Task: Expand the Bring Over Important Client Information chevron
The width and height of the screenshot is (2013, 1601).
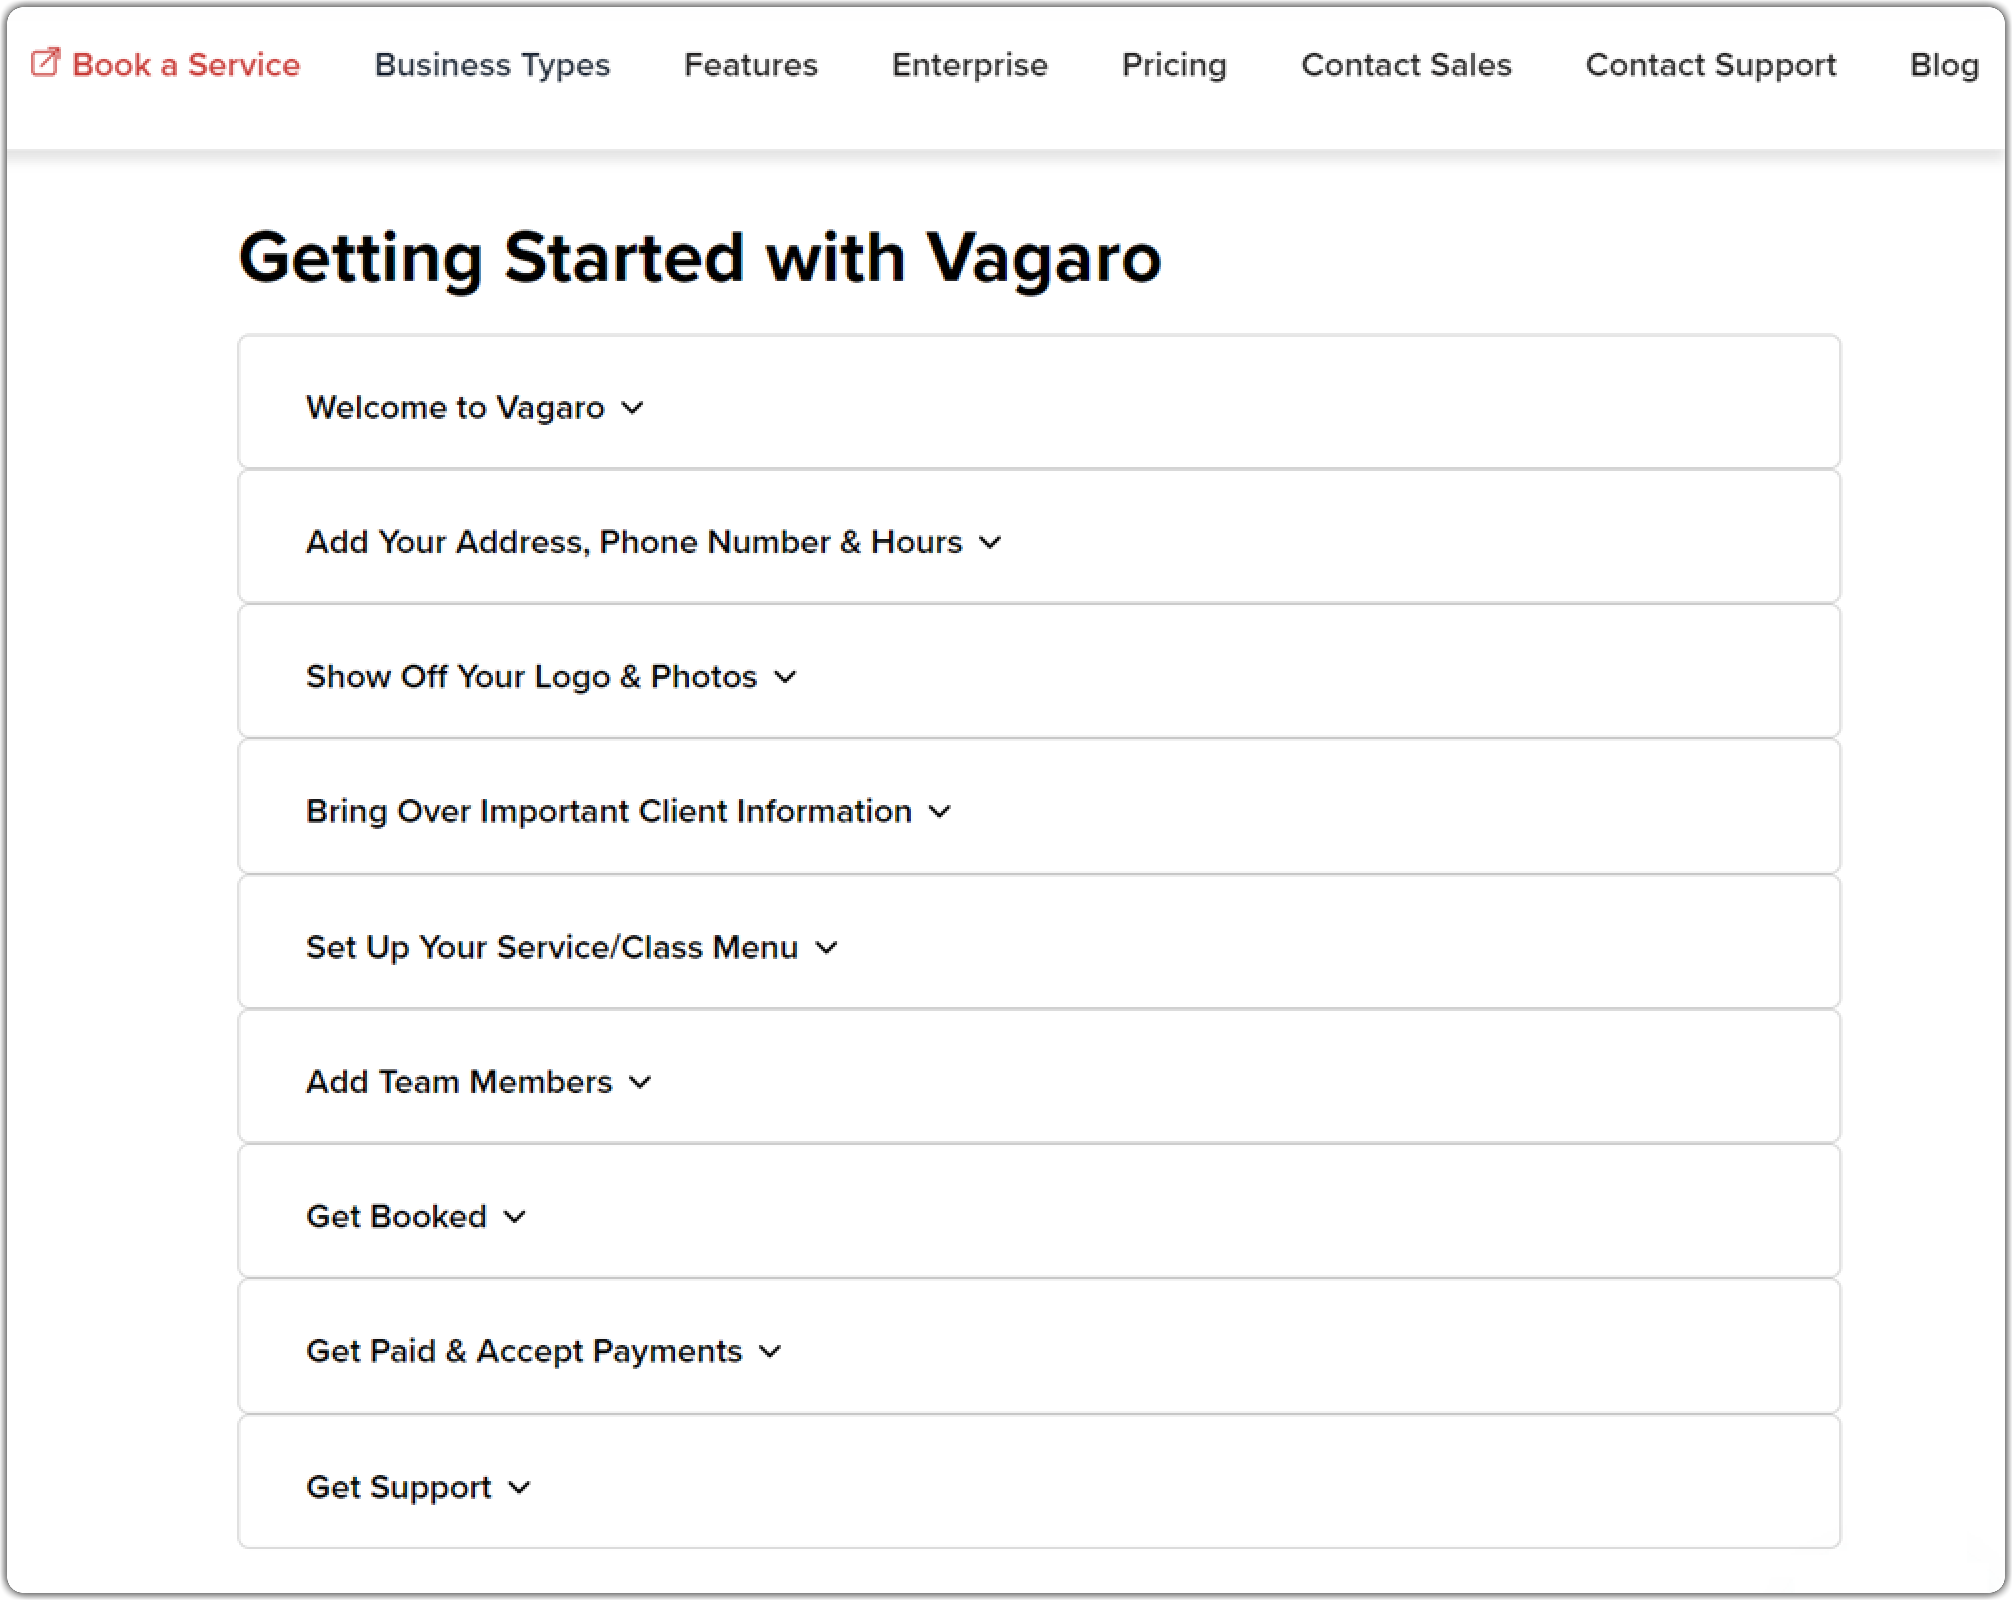Action: 940,812
